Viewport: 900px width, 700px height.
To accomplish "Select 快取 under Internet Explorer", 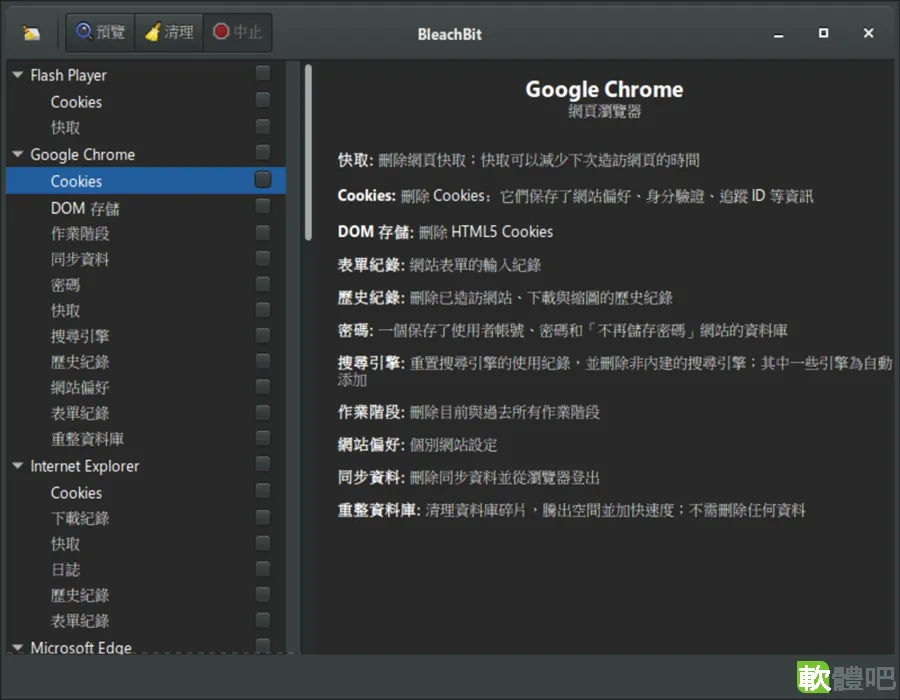I will pyautogui.click(x=146, y=544).
